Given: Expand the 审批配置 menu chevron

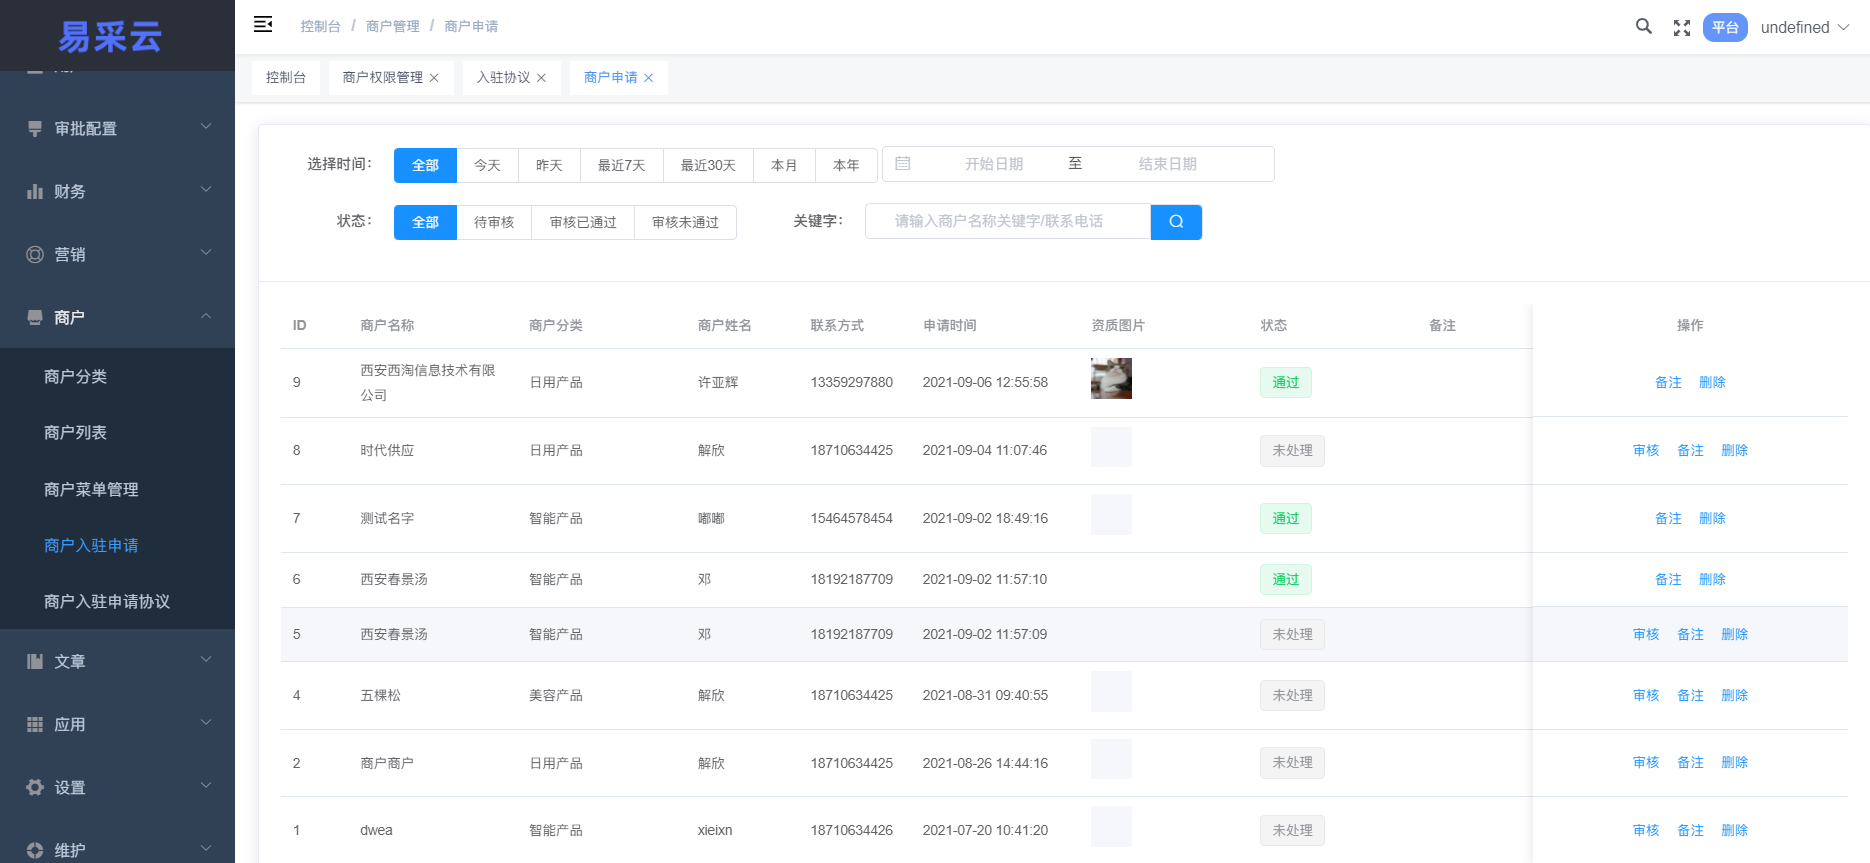Looking at the screenshot, I should (x=206, y=127).
